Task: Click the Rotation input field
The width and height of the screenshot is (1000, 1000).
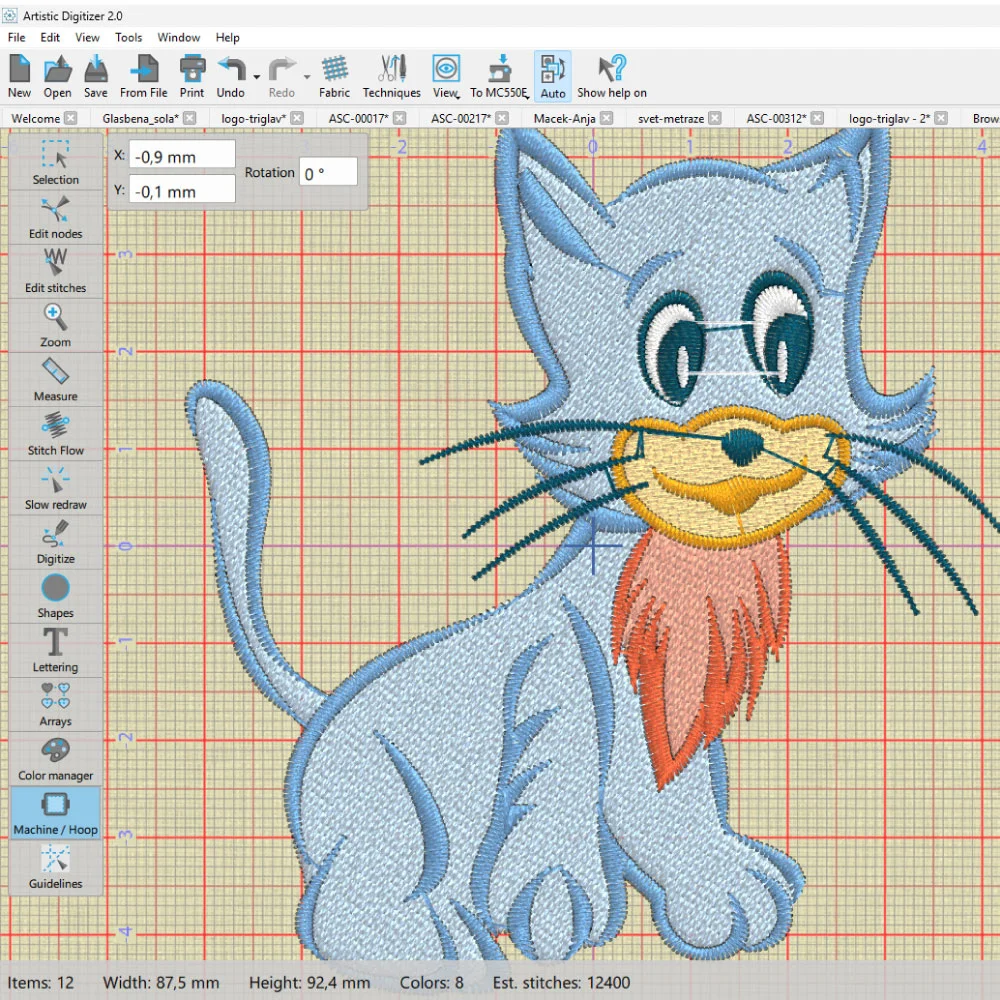Action: click(x=328, y=173)
